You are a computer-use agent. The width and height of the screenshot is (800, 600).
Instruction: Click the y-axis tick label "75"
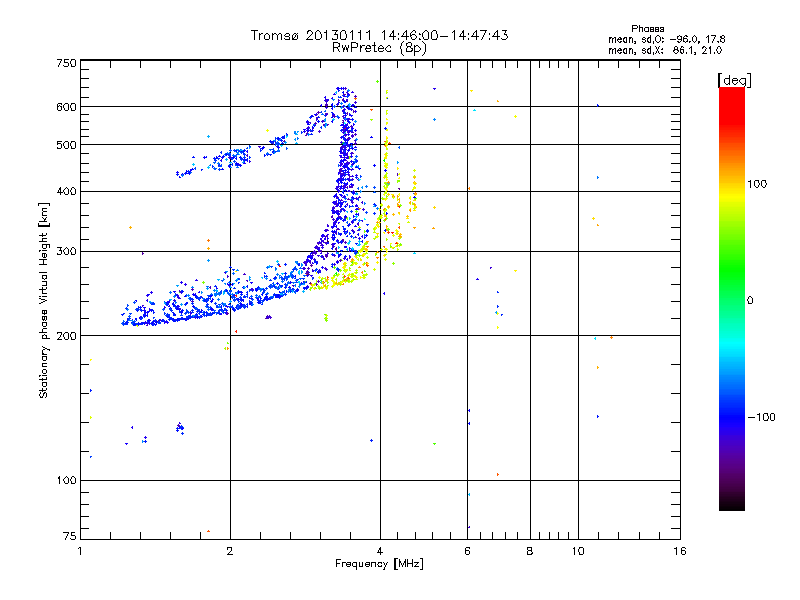tap(70, 536)
